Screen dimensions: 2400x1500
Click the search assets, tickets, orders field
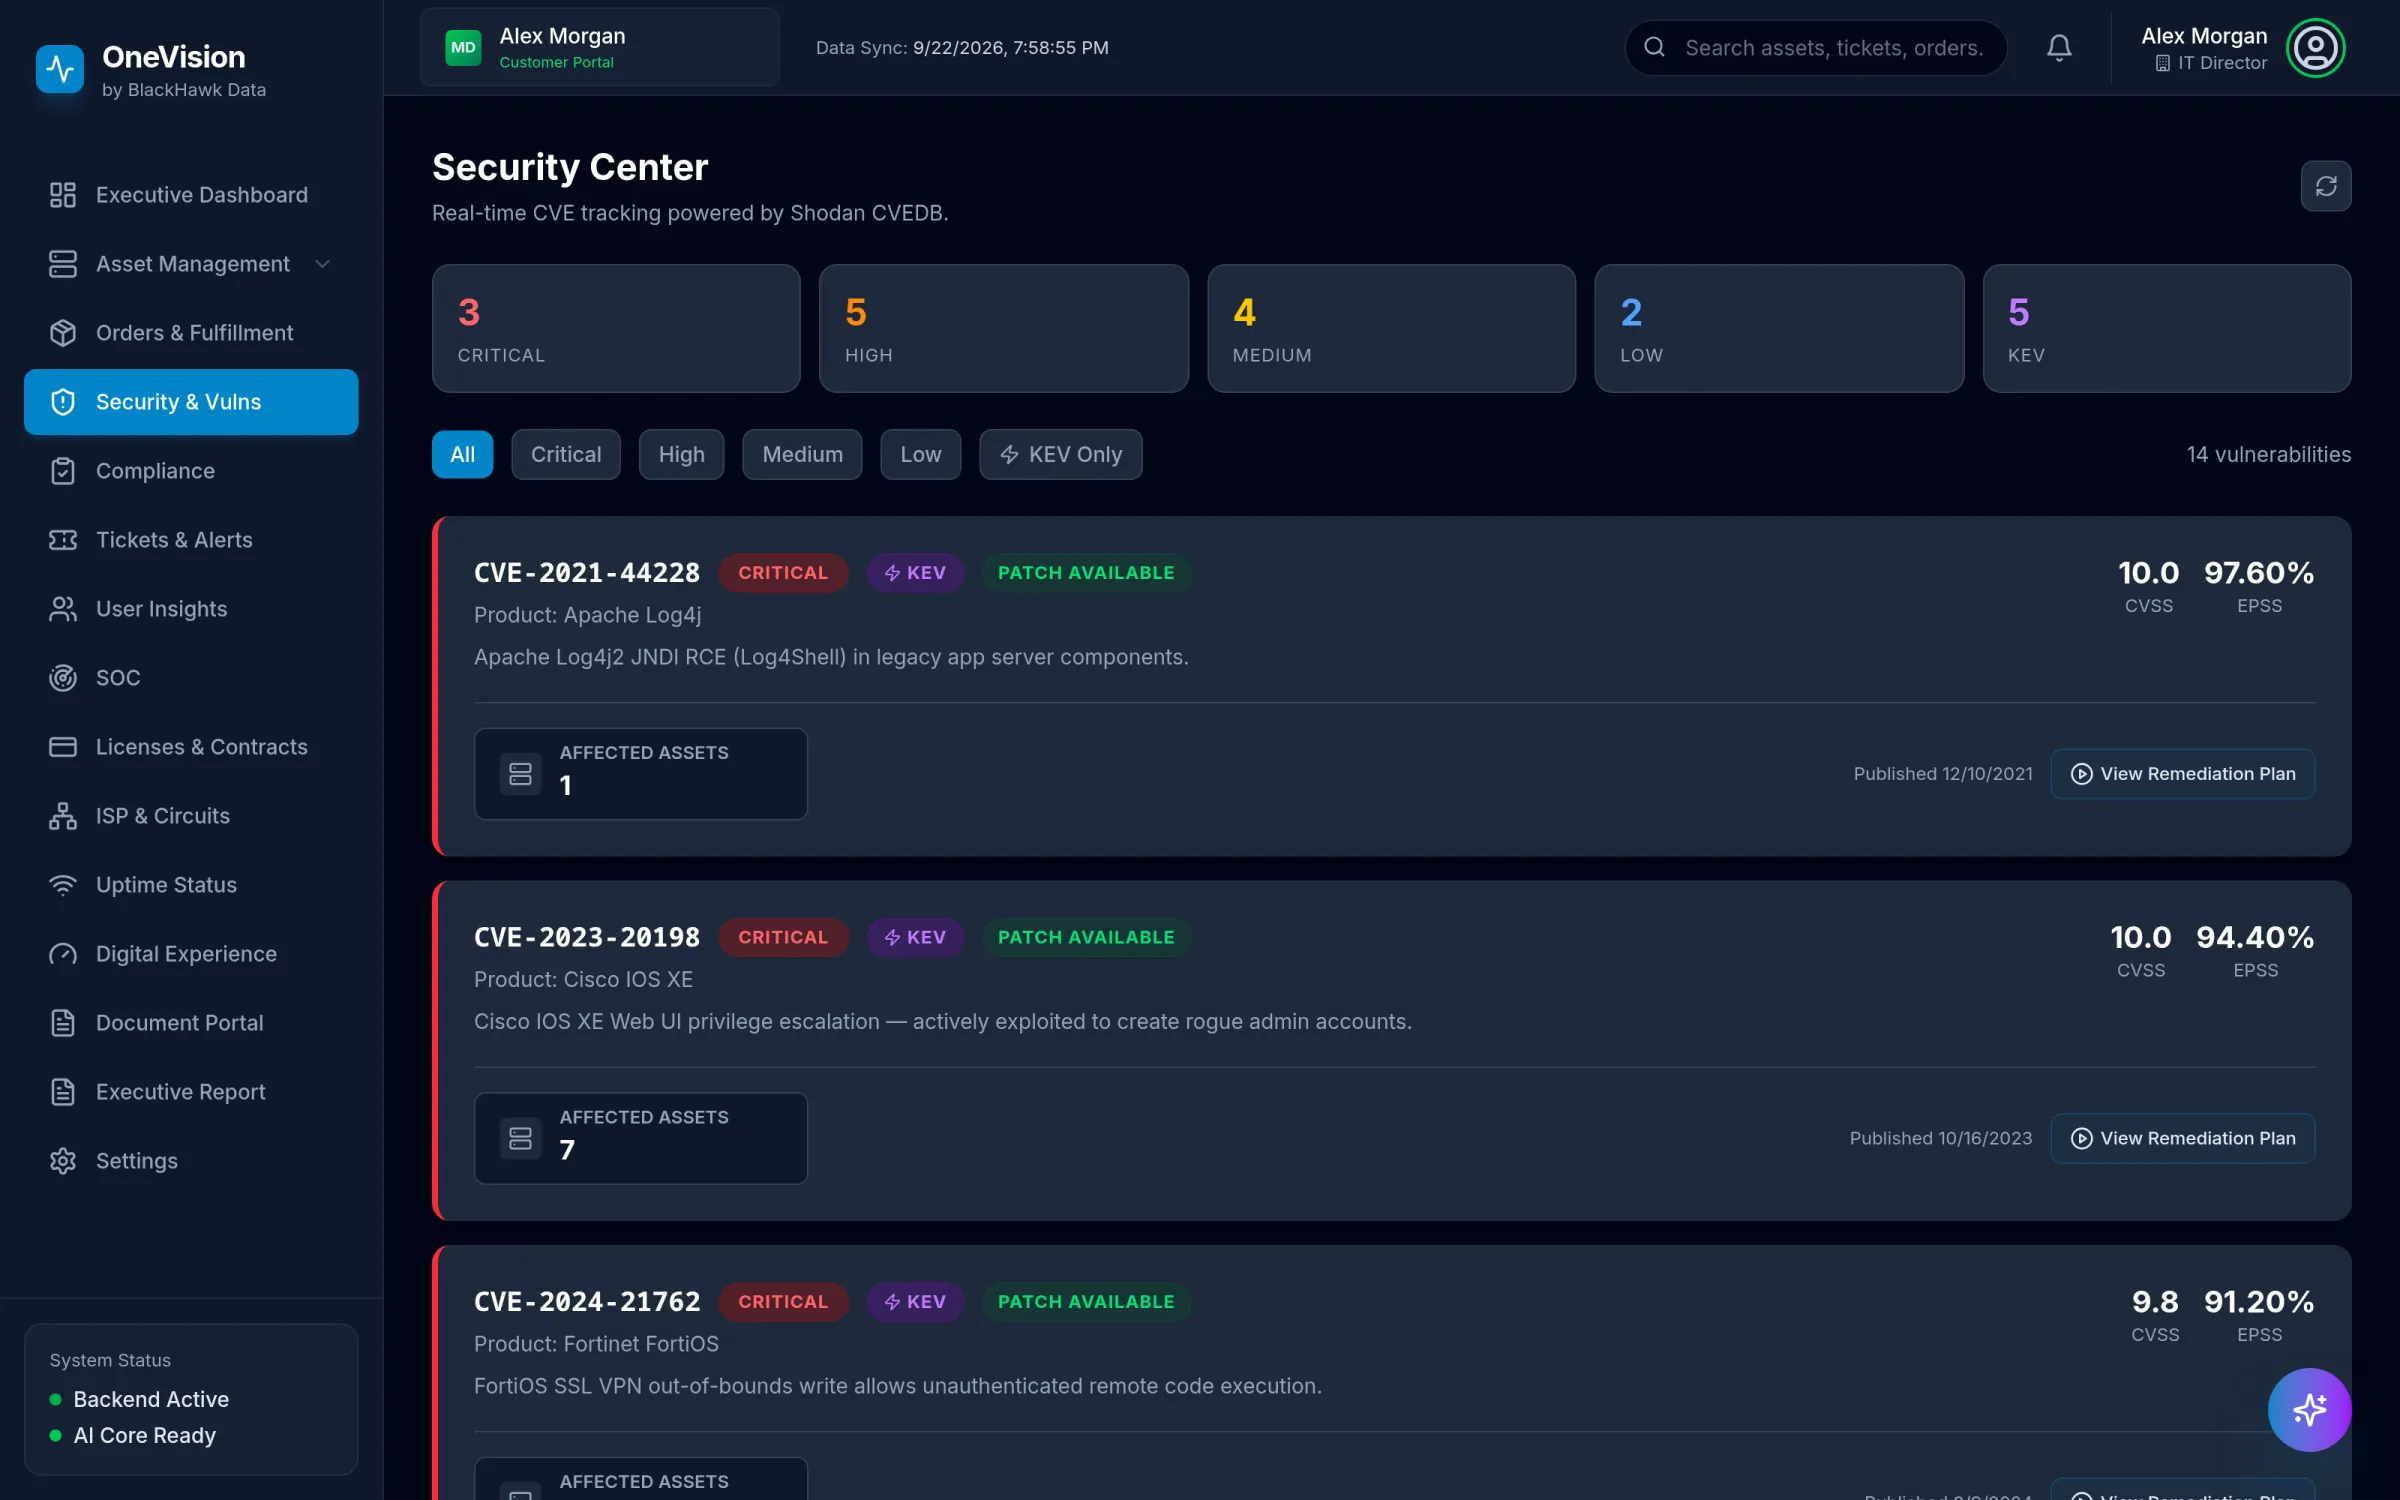1816,47
